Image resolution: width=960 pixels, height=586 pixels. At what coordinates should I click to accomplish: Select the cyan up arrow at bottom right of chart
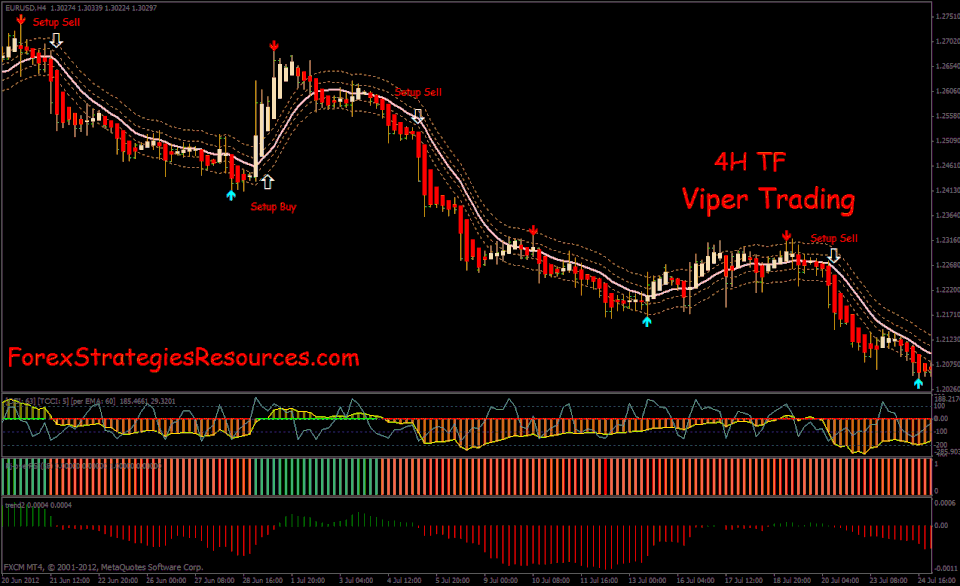click(x=917, y=381)
